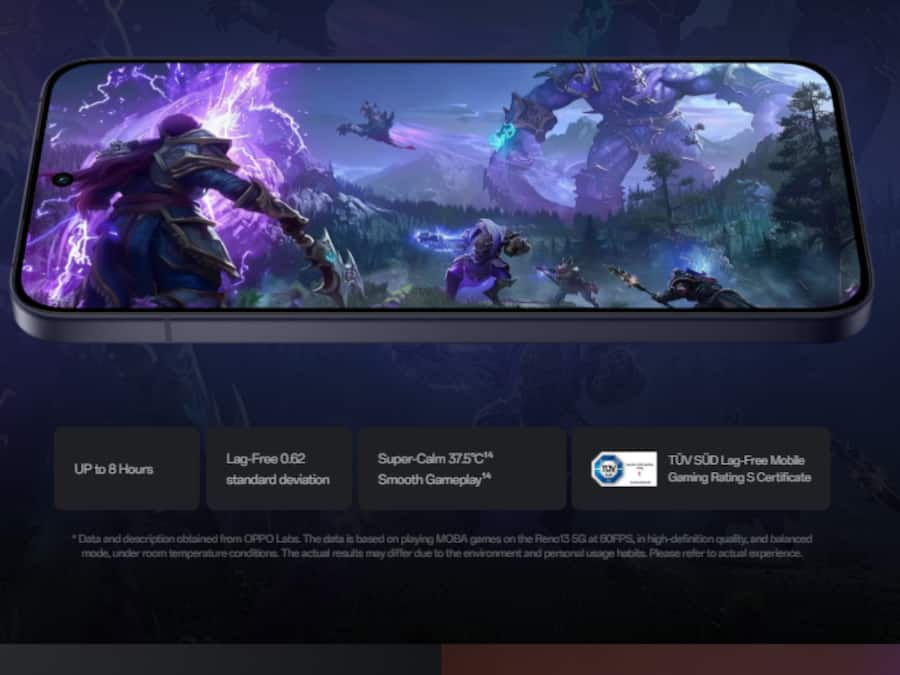Click the phone's front camera punch-hole
The image size is (900, 675).
click(x=64, y=180)
